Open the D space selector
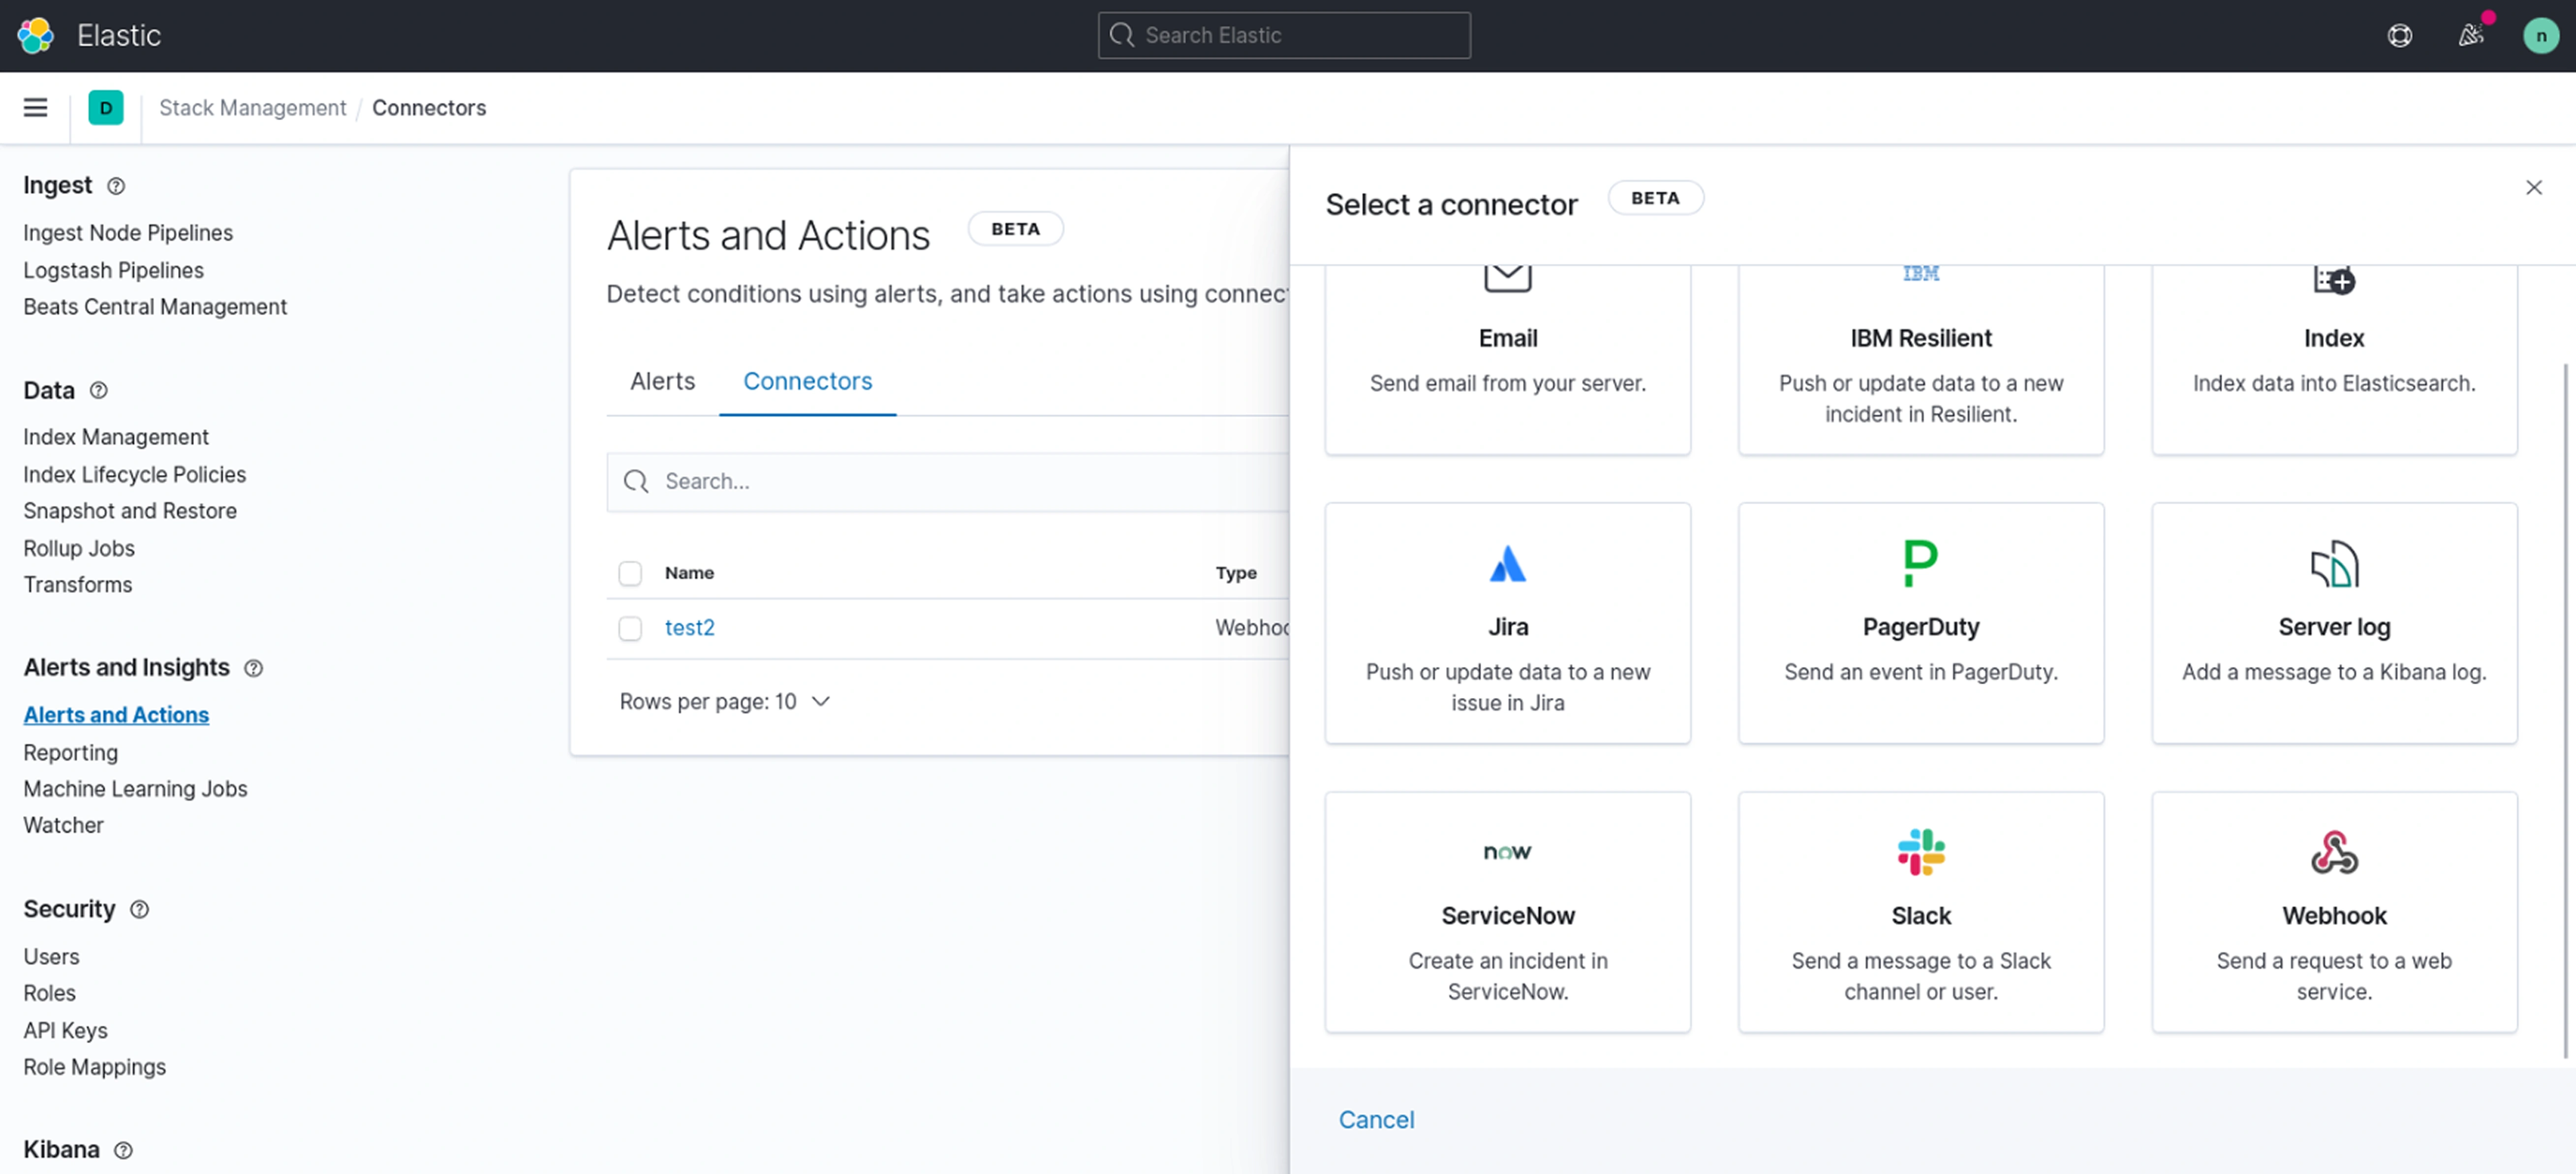Viewport: 2576px width, 1174px height. click(x=106, y=107)
